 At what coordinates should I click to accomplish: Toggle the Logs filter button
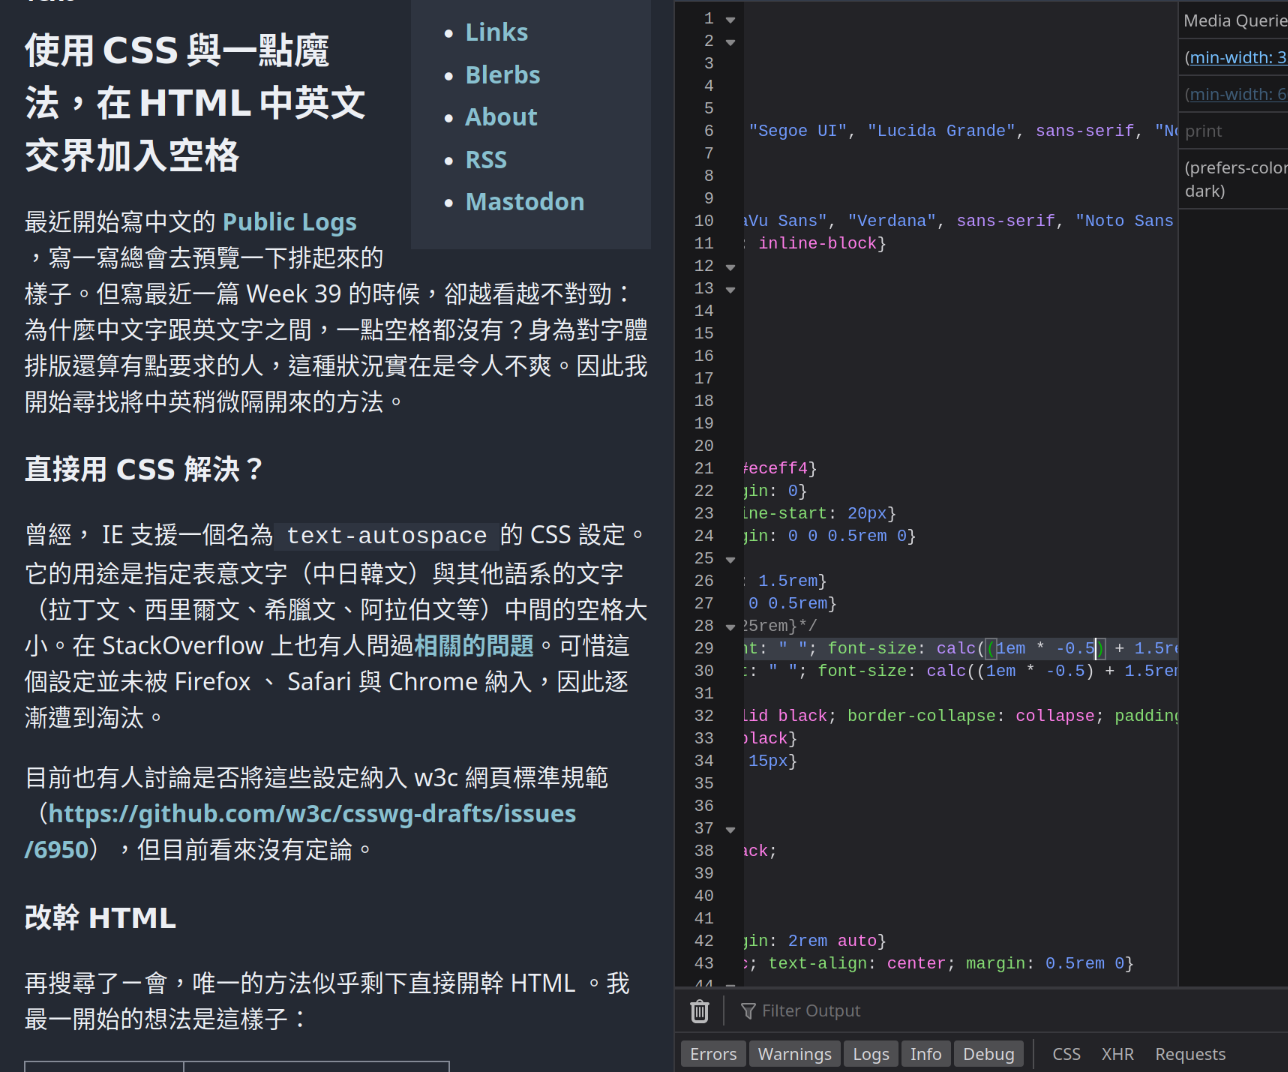click(871, 1054)
